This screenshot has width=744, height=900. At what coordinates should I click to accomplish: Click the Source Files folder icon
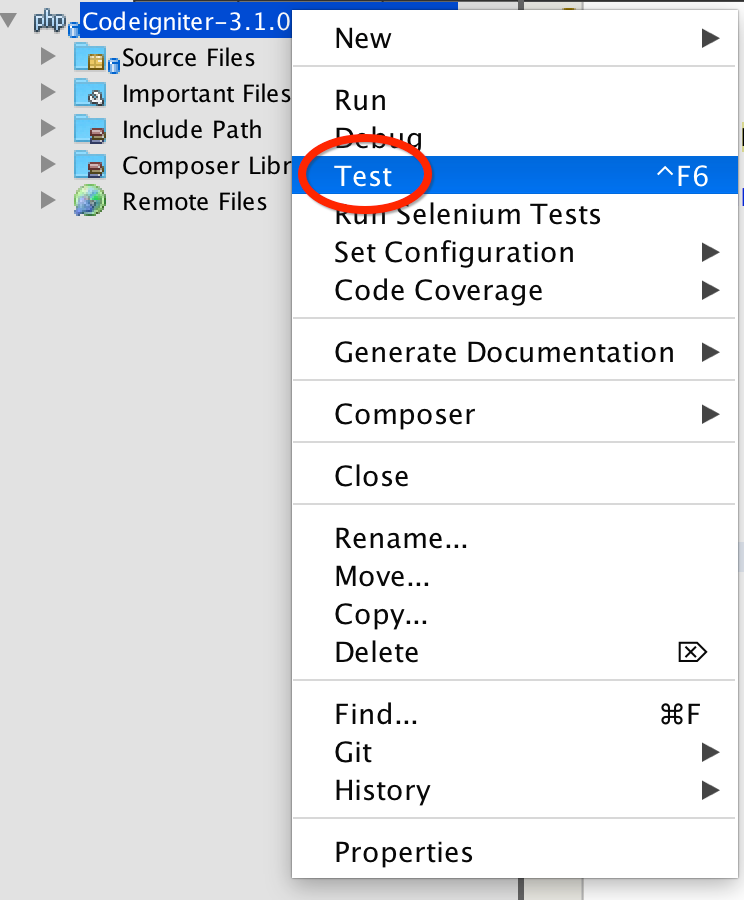(92, 58)
